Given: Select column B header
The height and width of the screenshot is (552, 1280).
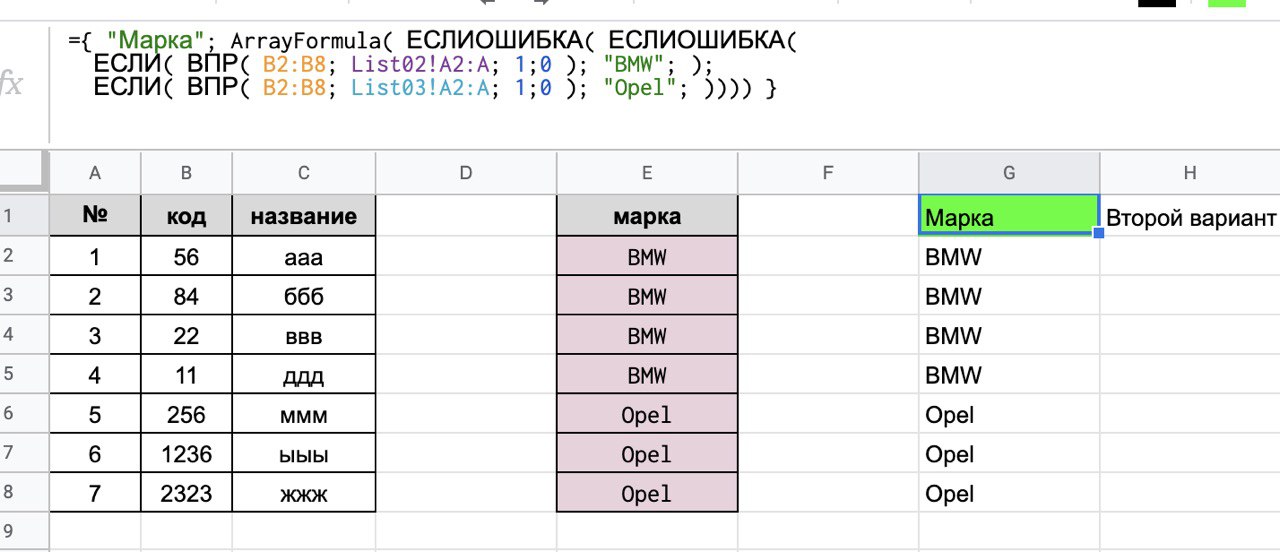Looking at the screenshot, I should click(186, 173).
